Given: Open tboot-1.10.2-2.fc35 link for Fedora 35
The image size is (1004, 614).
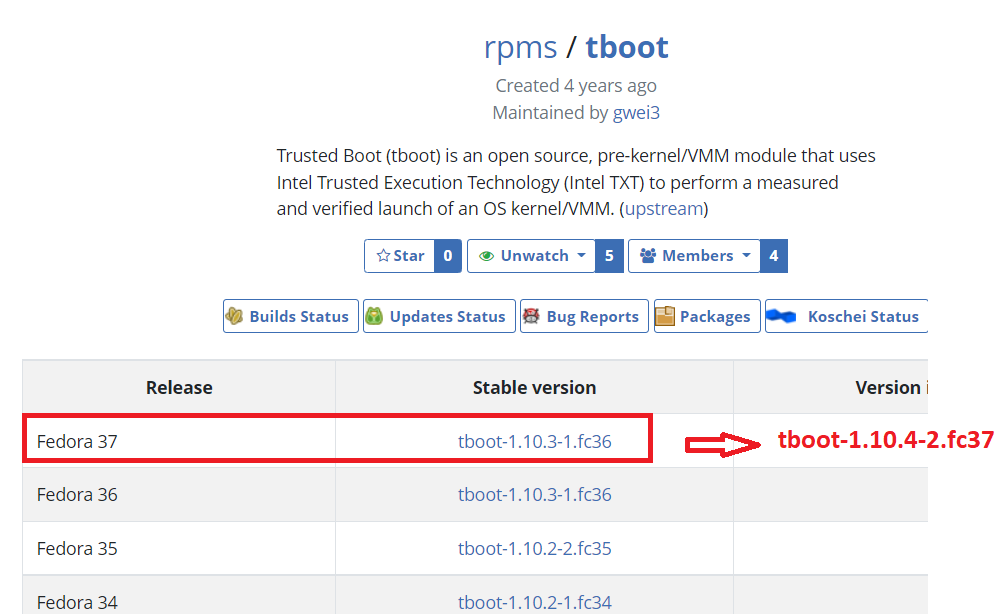Looking at the screenshot, I should [535, 549].
